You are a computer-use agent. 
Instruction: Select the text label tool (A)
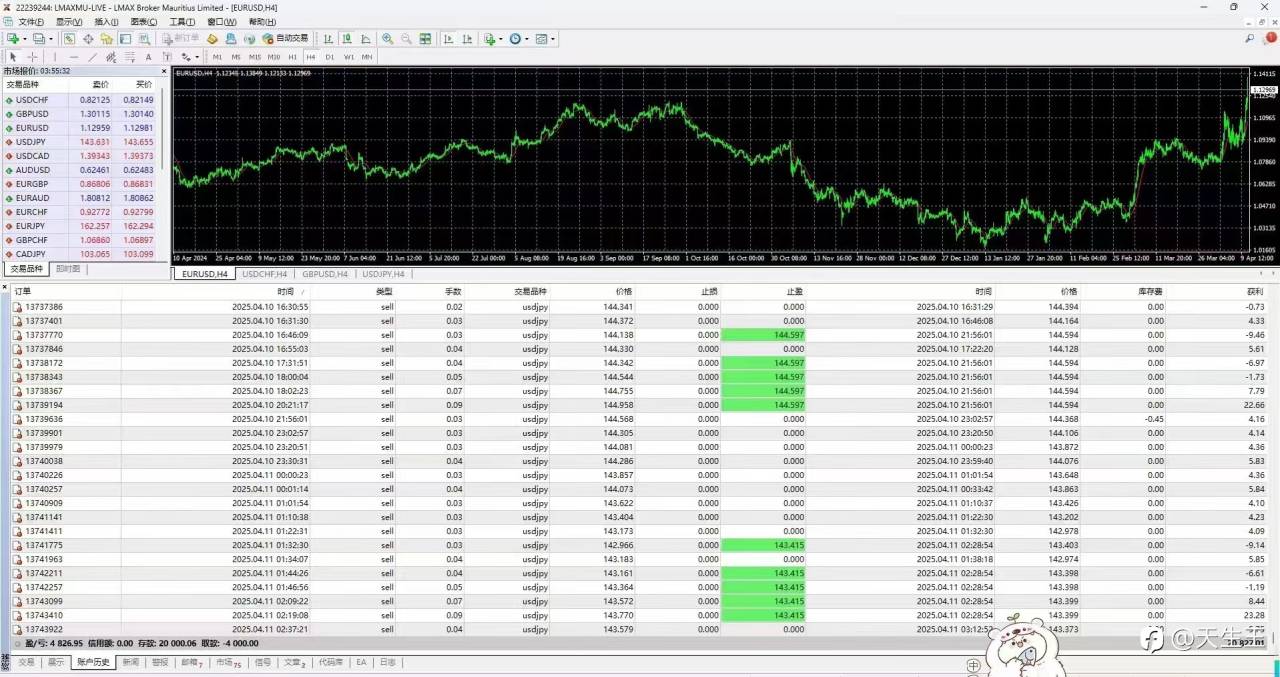point(148,57)
